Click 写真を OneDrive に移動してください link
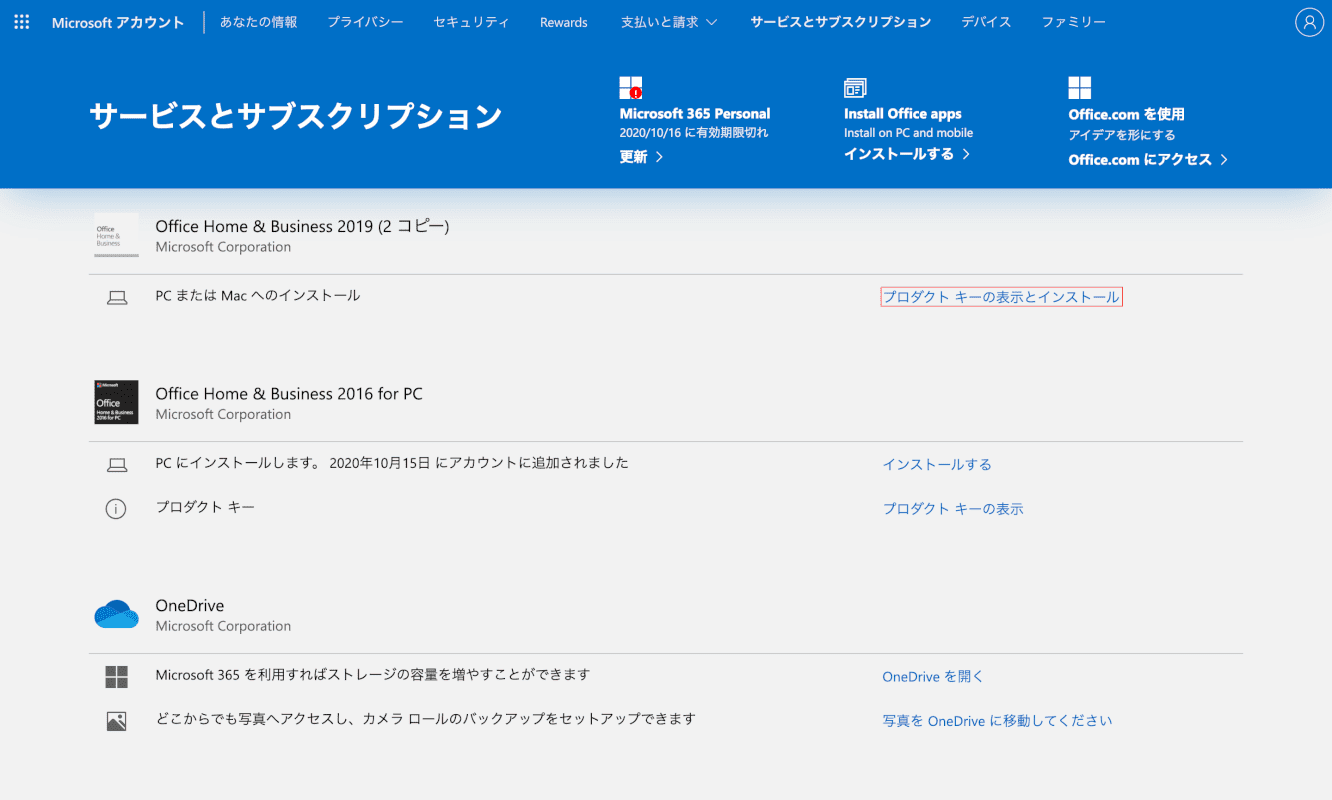The width and height of the screenshot is (1332, 800). tap(997, 721)
